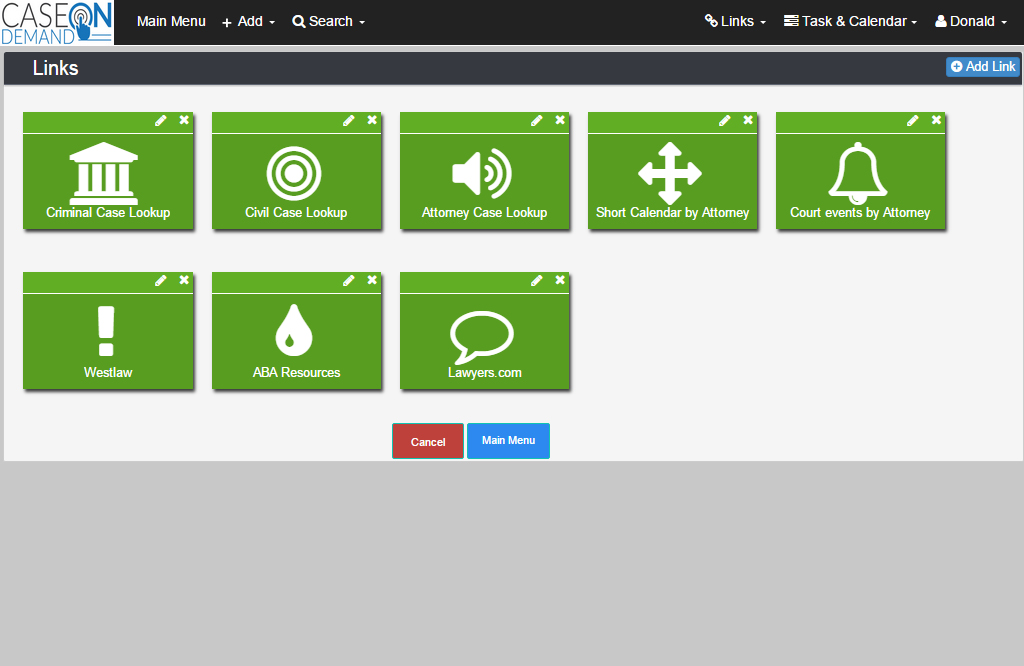
Task: Edit Court events by Attorney link
Action: coord(913,120)
